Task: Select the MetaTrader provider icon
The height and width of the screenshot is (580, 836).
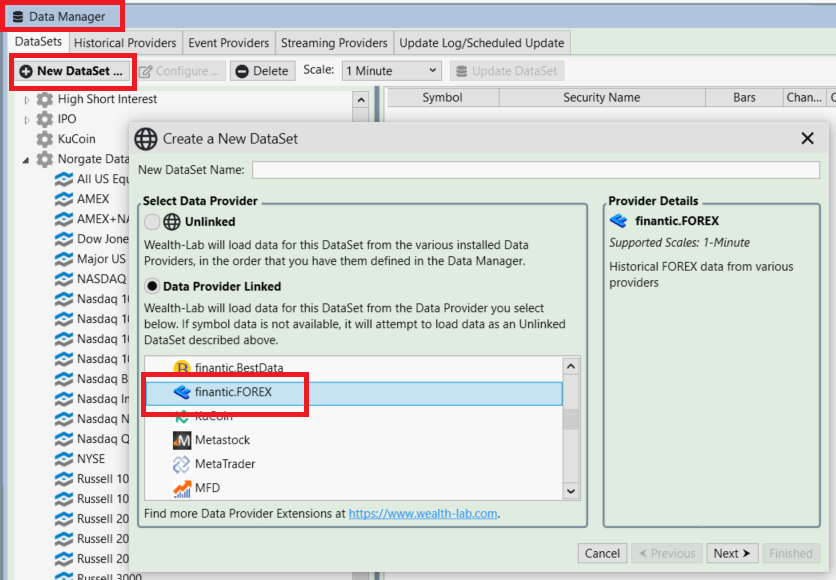Action: pos(182,464)
